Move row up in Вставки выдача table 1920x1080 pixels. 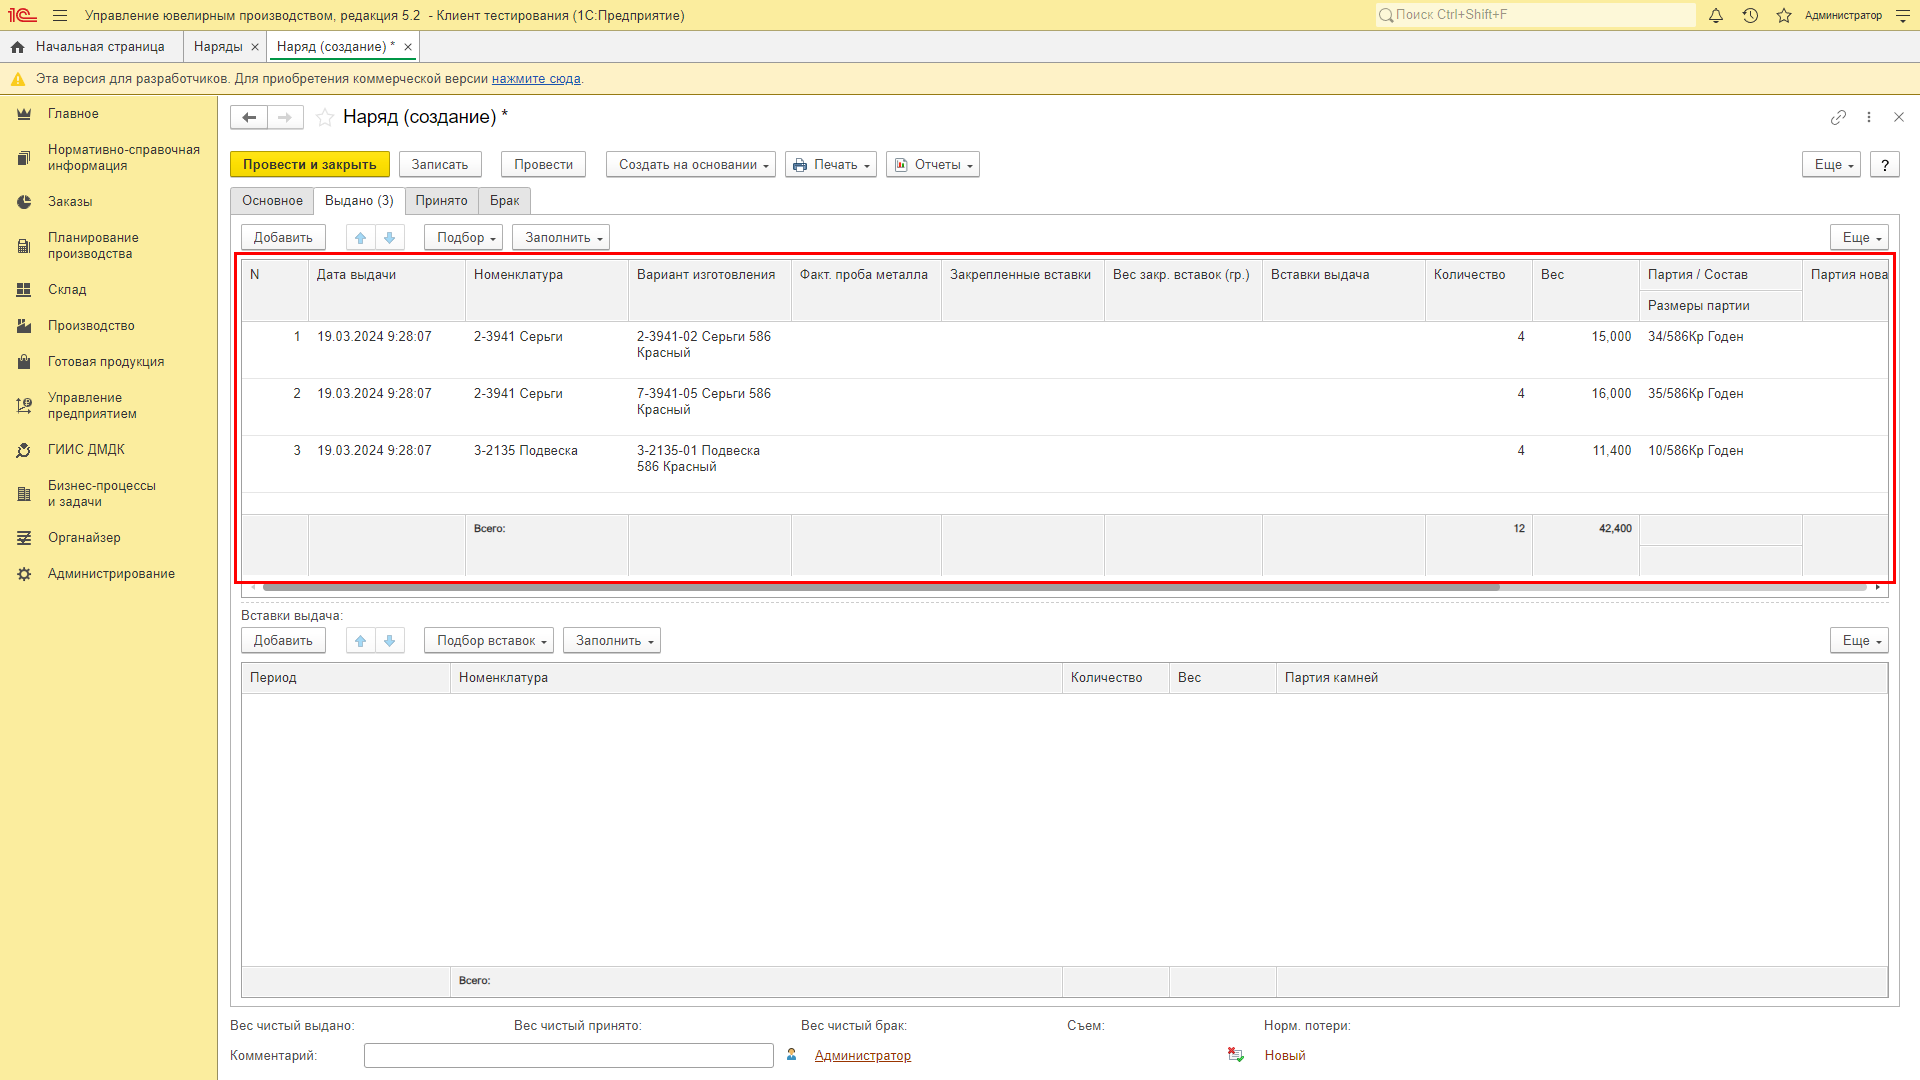[361, 640]
